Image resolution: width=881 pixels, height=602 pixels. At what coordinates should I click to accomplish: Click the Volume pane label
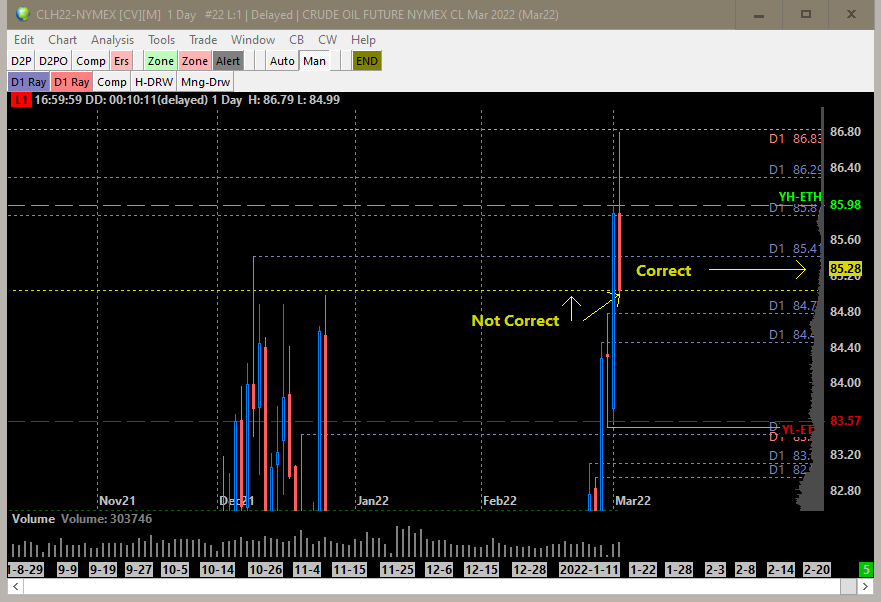point(34,519)
